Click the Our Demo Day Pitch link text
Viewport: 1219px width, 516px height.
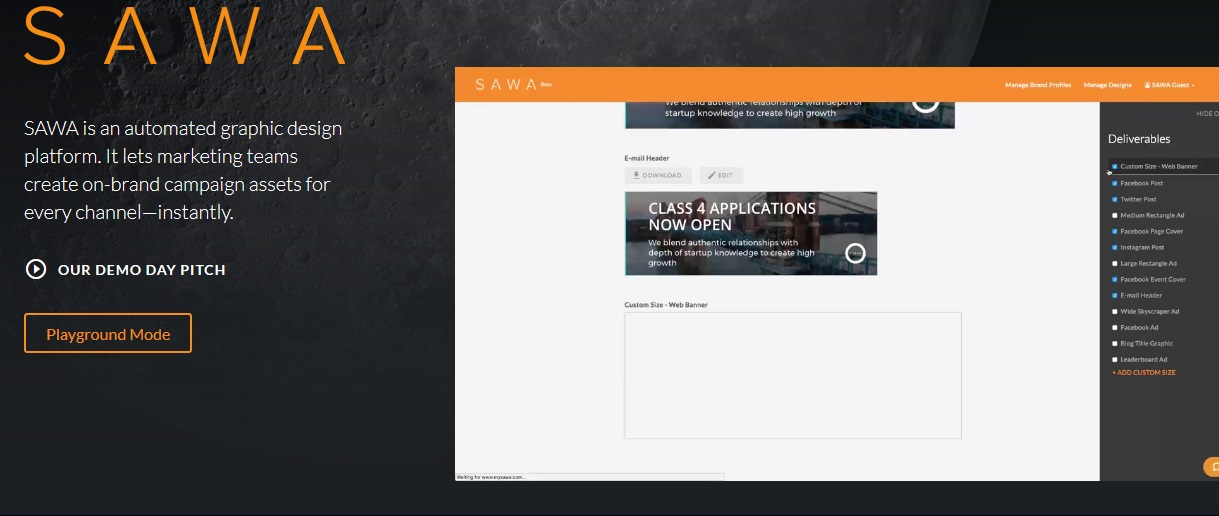(x=141, y=270)
